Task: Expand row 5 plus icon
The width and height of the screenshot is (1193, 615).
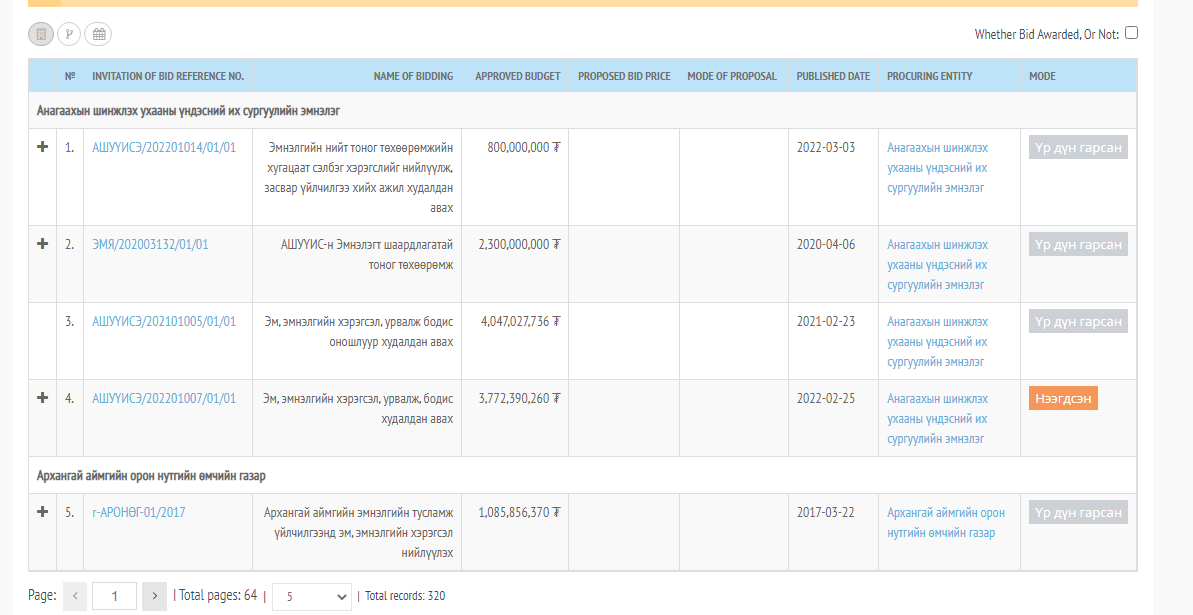Action: click(x=42, y=512)
